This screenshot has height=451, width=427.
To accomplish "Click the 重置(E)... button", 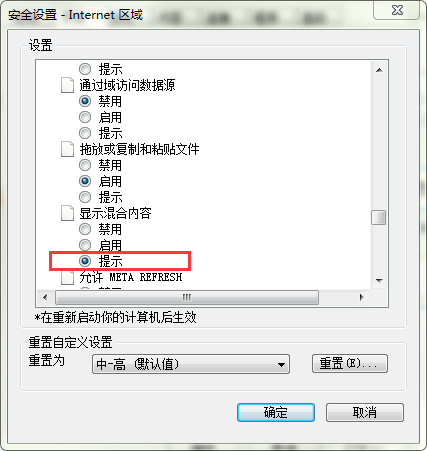I will tap(350, 363).
